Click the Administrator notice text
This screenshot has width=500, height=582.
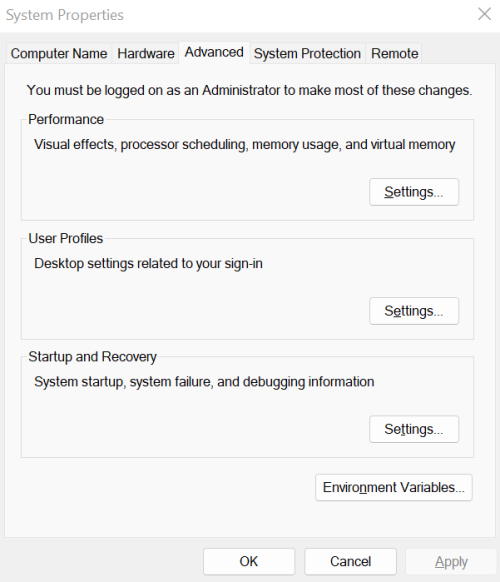tap(249, 90)
